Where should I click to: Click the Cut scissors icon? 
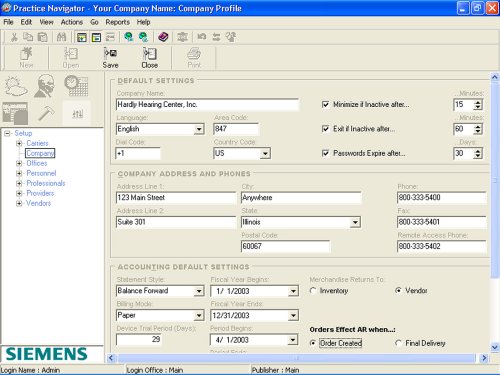[x=14, y=37]
